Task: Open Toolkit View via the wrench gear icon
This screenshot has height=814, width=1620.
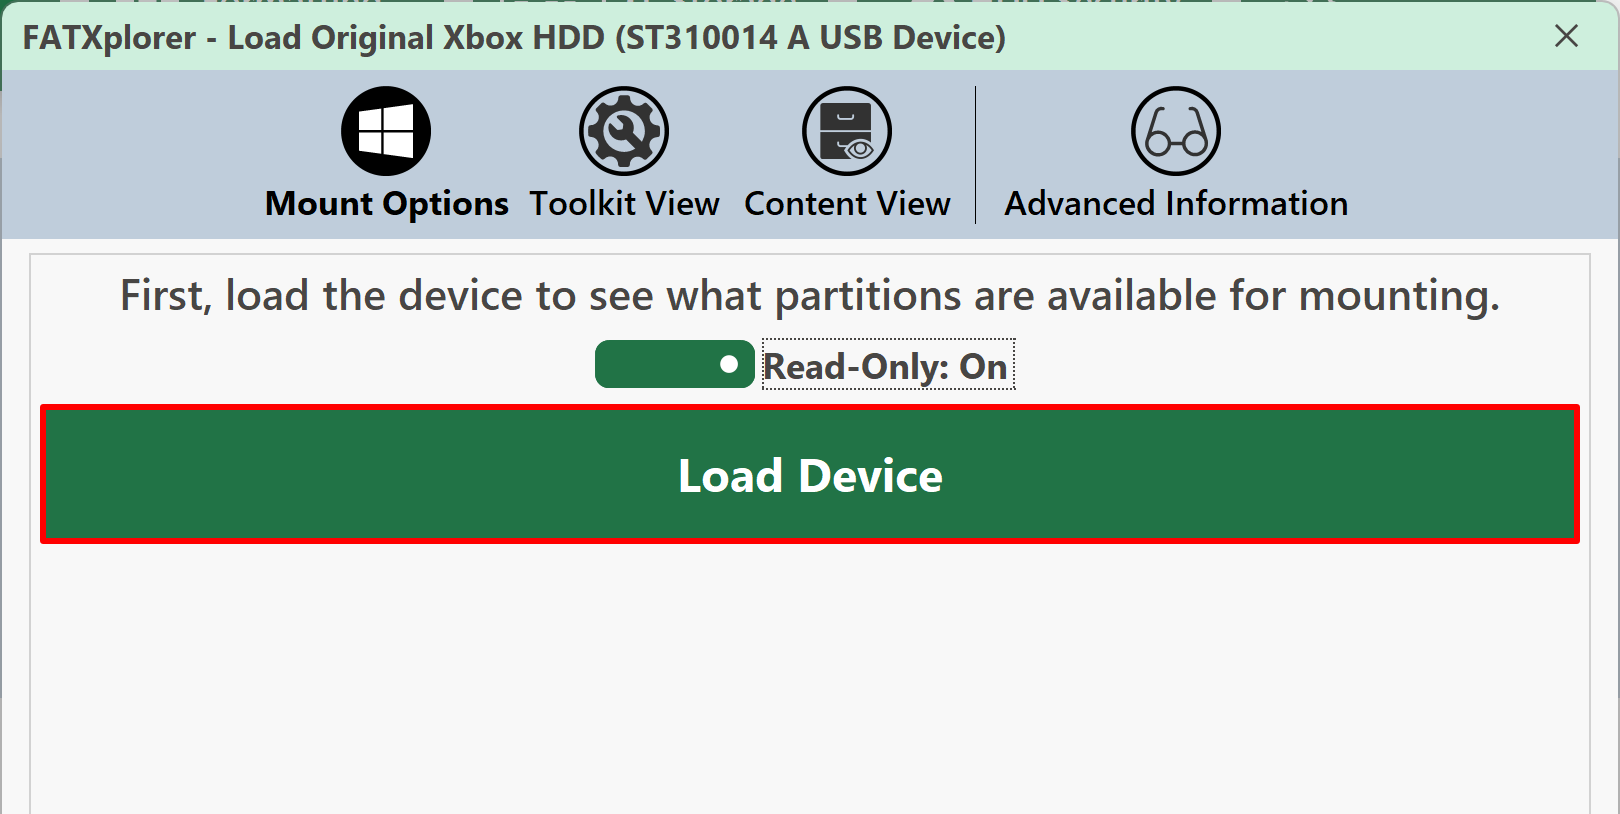Action: (x=624, y=131)
